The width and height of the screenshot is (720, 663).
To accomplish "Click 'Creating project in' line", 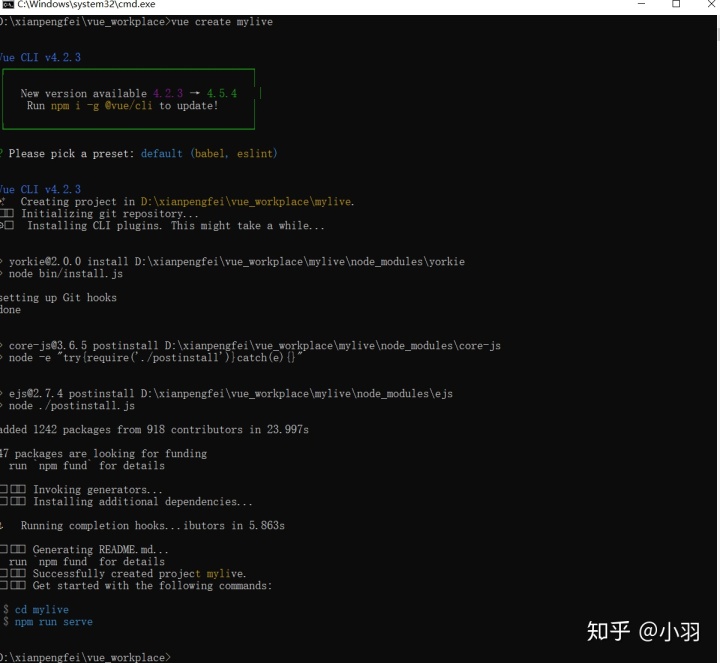I will click(x=177, y=202).
